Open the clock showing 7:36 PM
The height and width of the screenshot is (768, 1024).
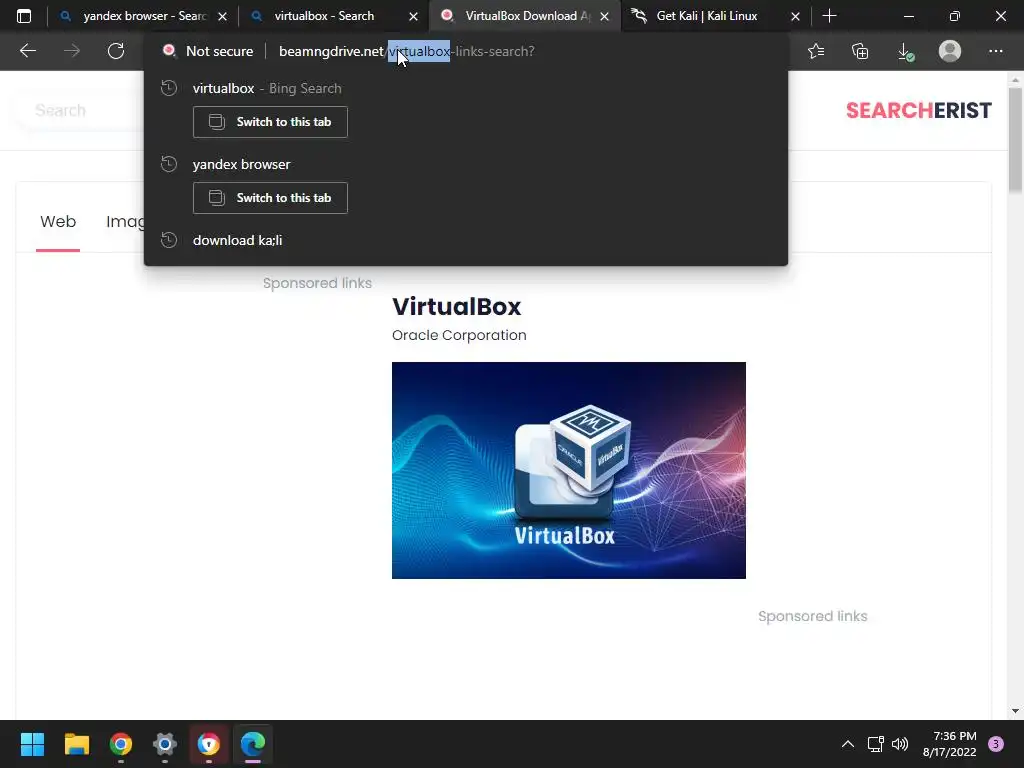(x=950, y=744)
